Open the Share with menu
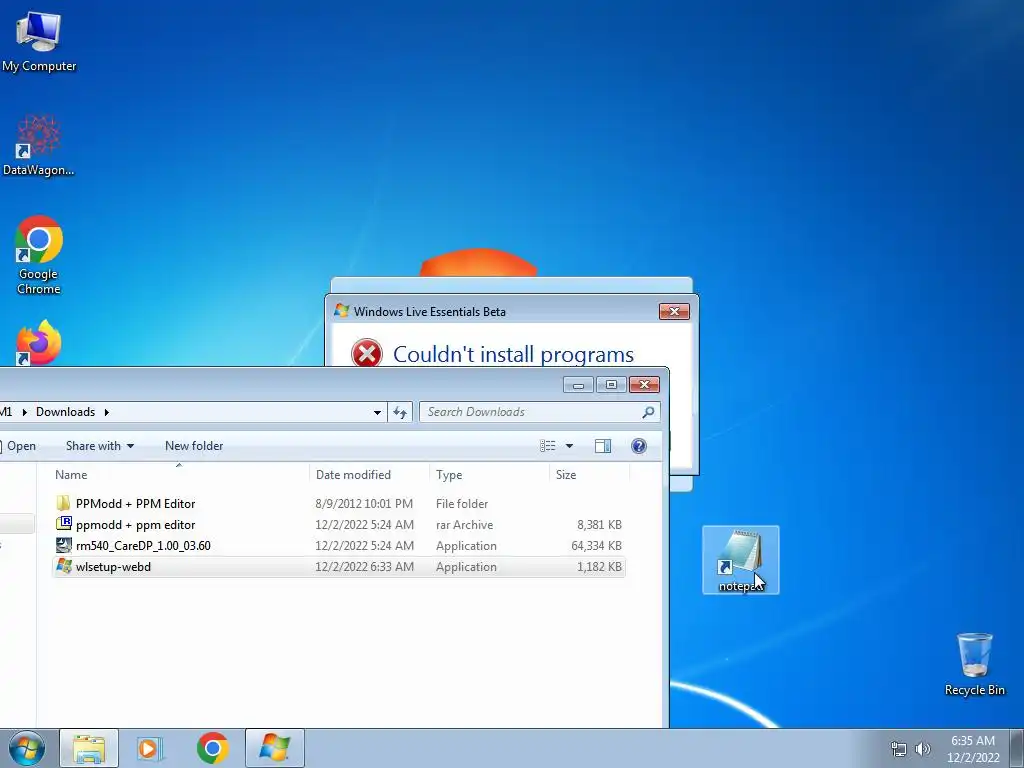The width and height of the screenshot is (1024, 768). pyautogui.click(x=100, y=446)
